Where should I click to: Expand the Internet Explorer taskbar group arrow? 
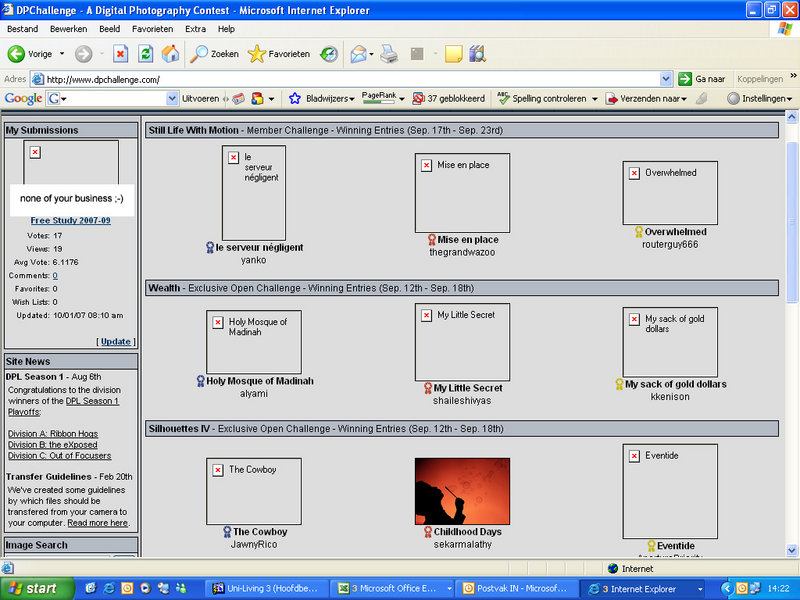coord(699,589)
